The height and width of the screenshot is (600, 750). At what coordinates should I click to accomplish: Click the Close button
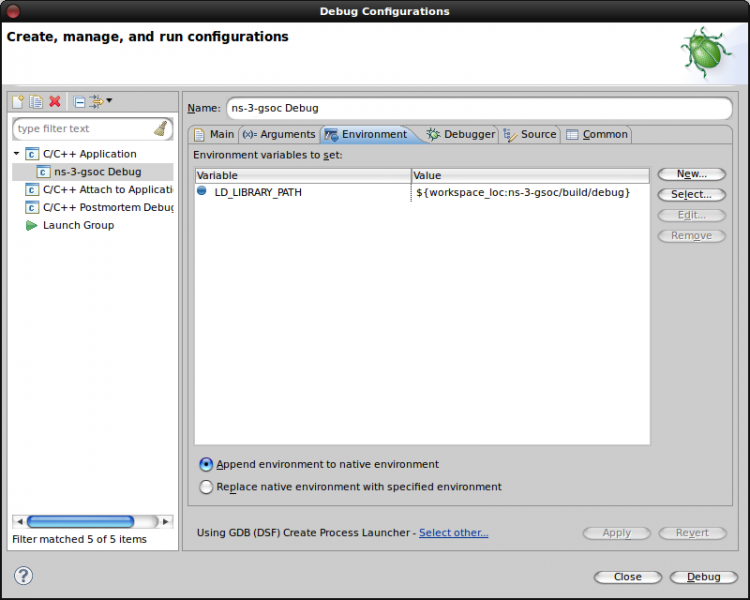[x=628, y=577]
